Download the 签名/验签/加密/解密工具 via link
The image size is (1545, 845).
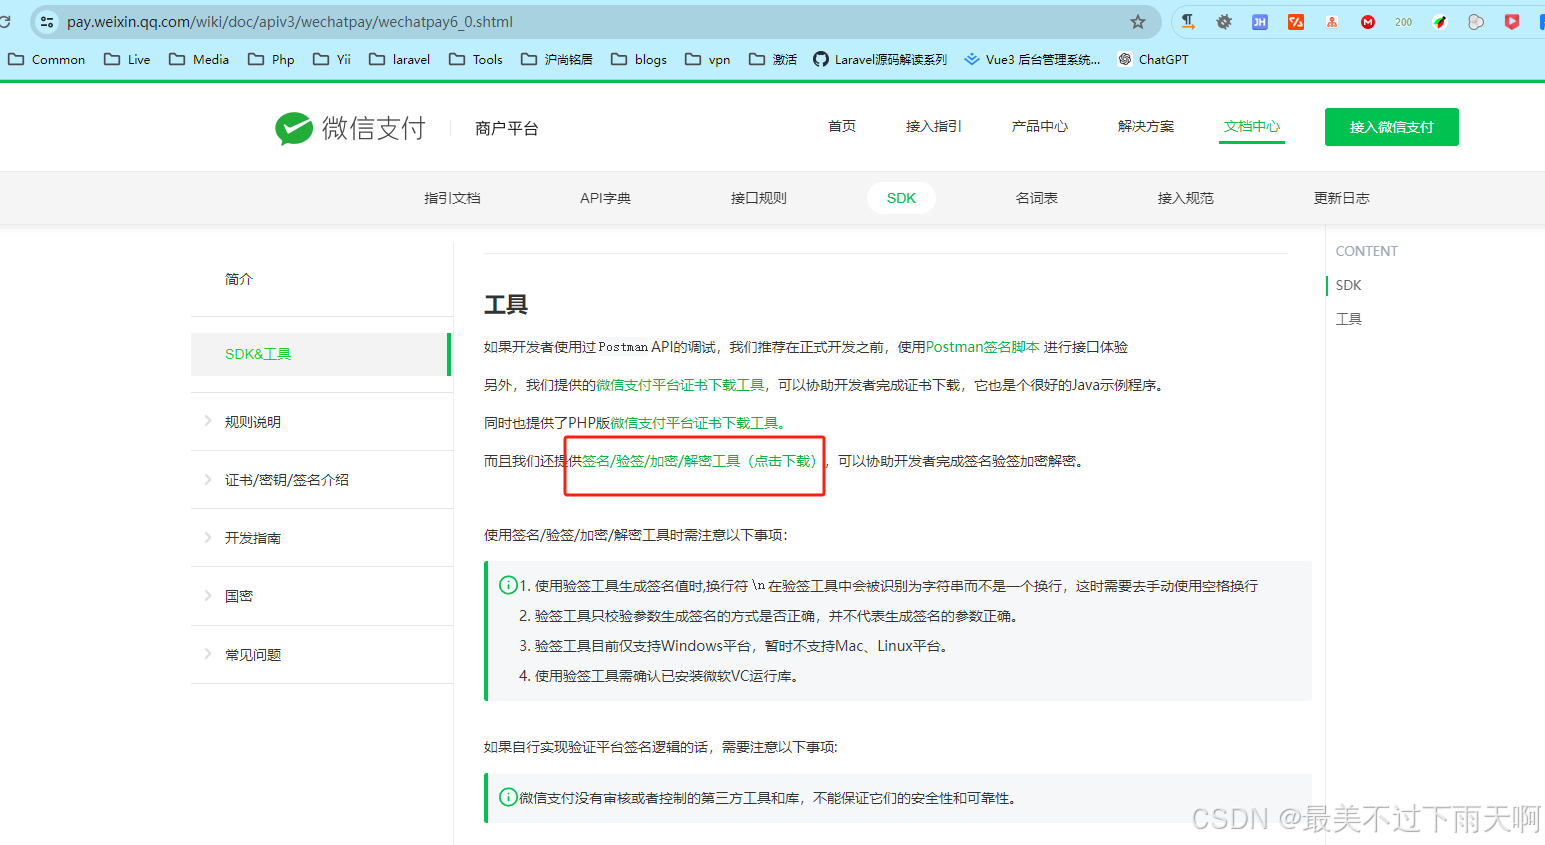point(700,461)
